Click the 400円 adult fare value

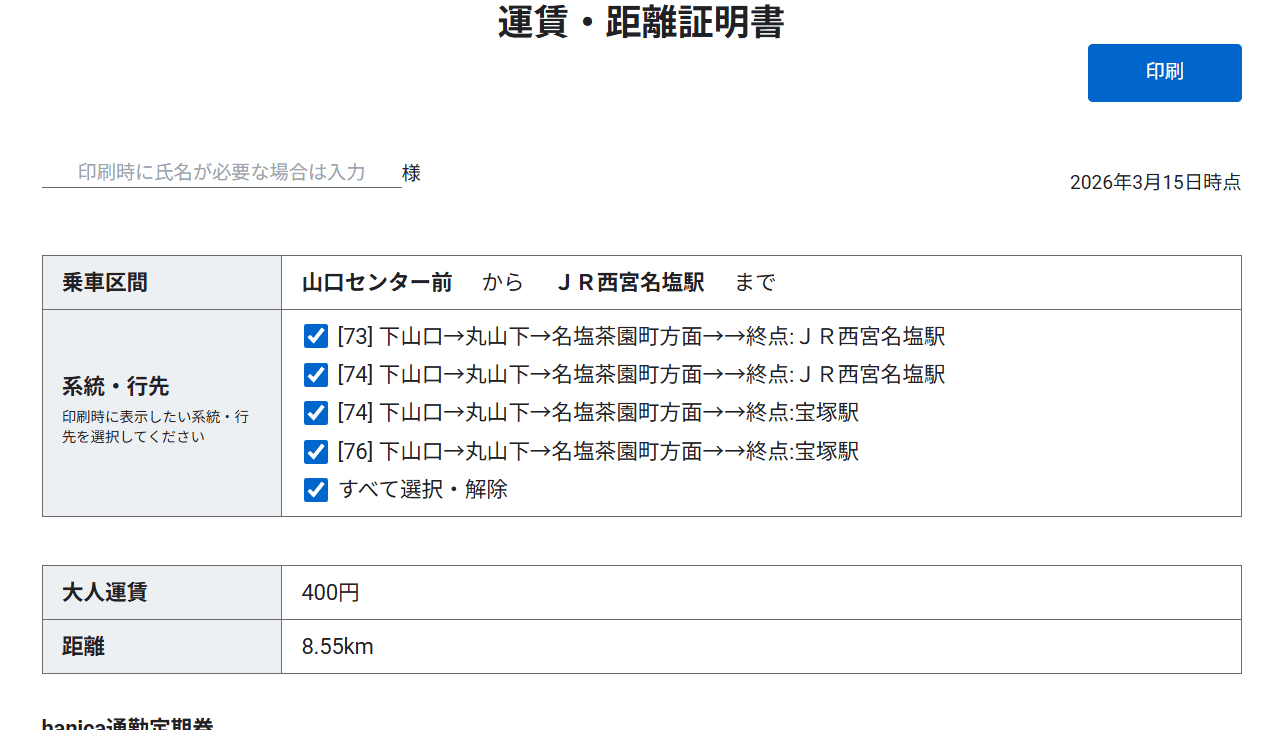(x=331, y=593)
